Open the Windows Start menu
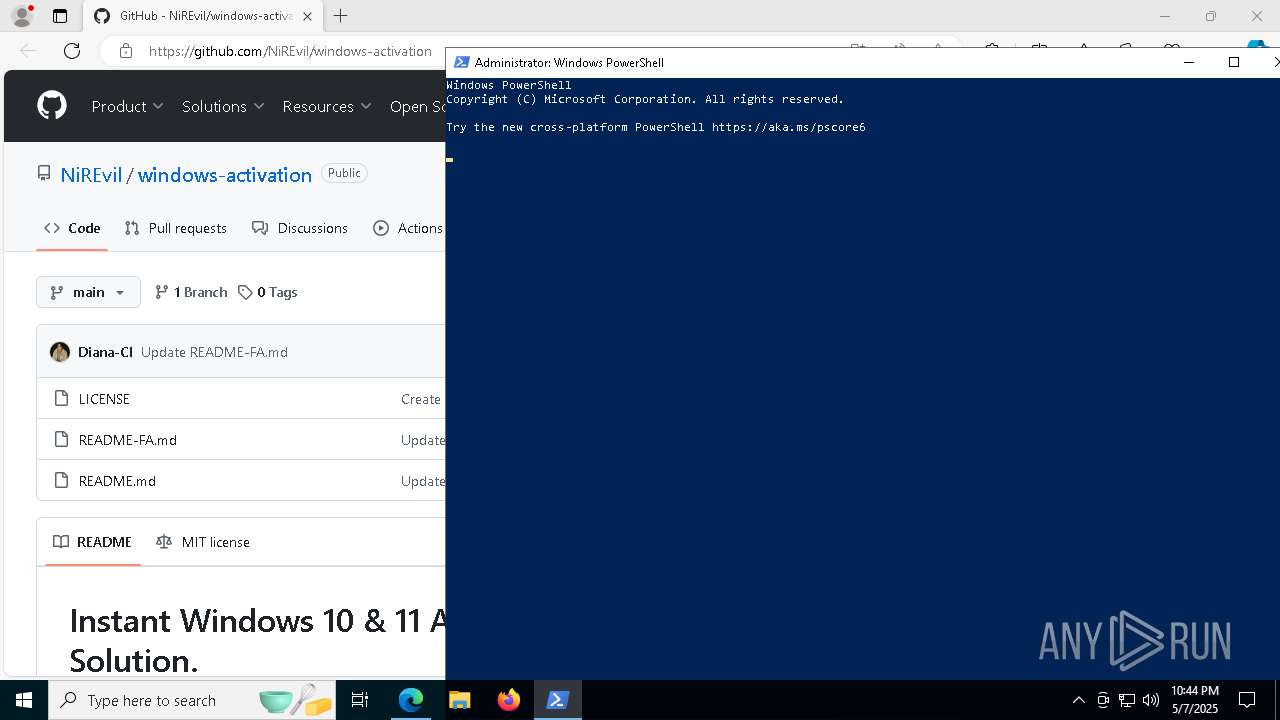Screen dimensions: 1280x720 [x=24, y=700]
